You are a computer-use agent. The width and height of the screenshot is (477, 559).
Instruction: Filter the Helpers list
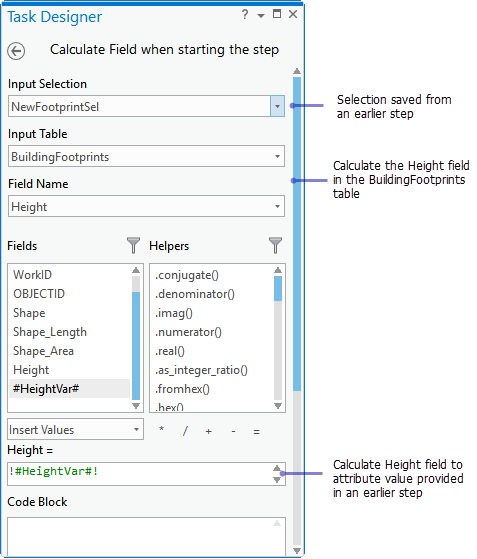275,245
